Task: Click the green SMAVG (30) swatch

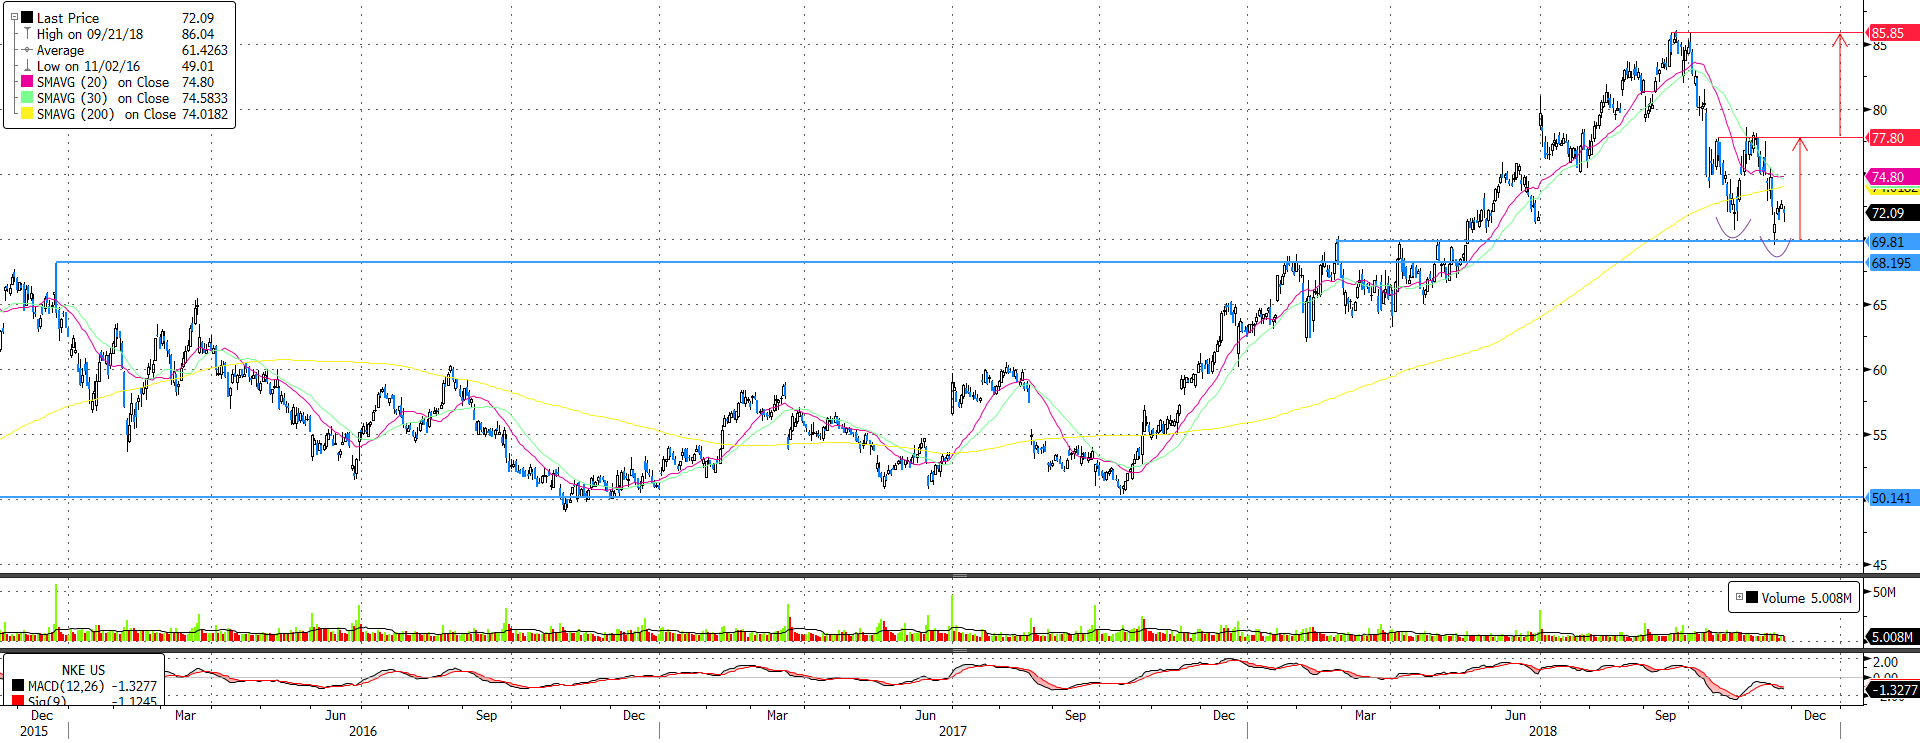Action: (x=27, y=97)
